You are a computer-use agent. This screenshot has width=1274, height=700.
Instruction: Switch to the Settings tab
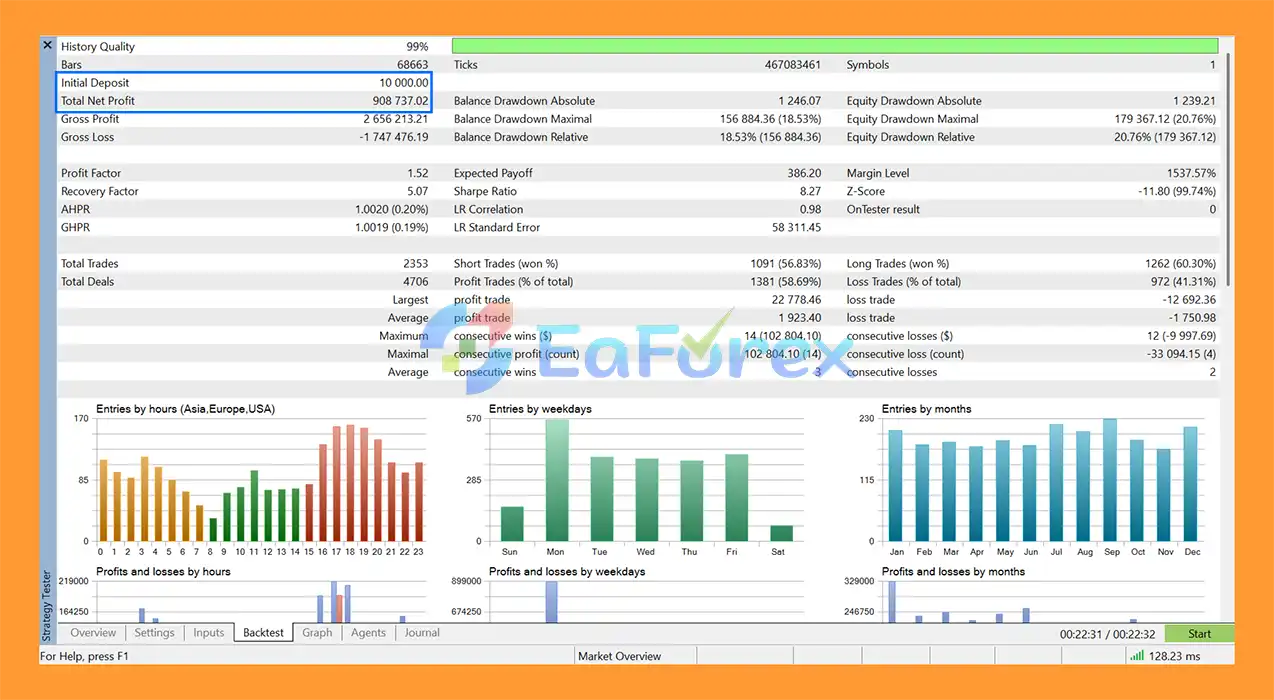pos(154,633)
